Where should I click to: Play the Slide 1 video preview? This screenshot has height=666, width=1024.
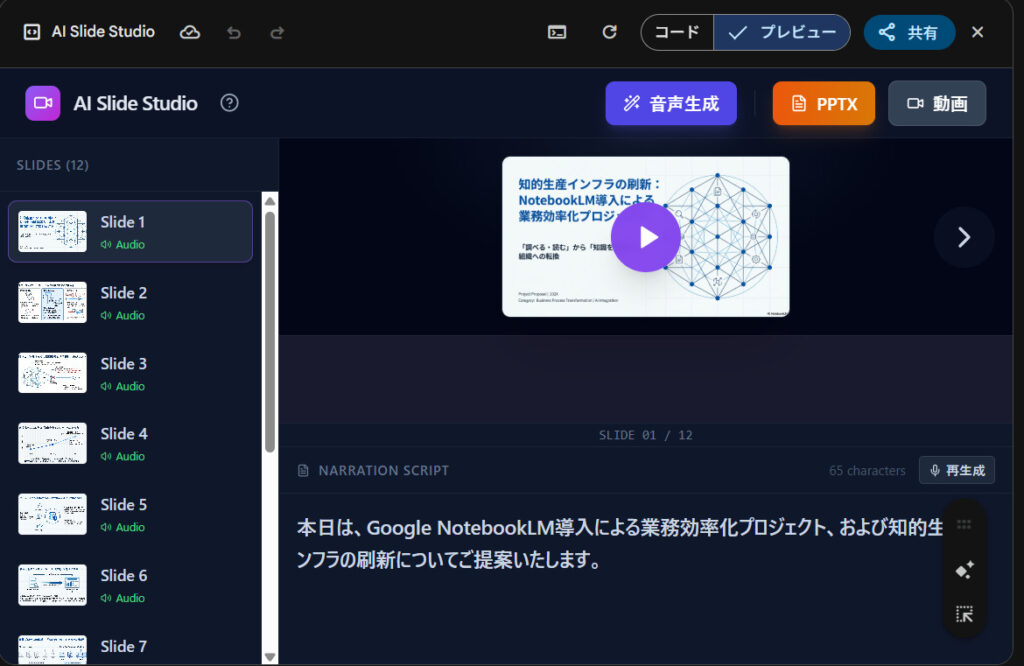point(645,237)
